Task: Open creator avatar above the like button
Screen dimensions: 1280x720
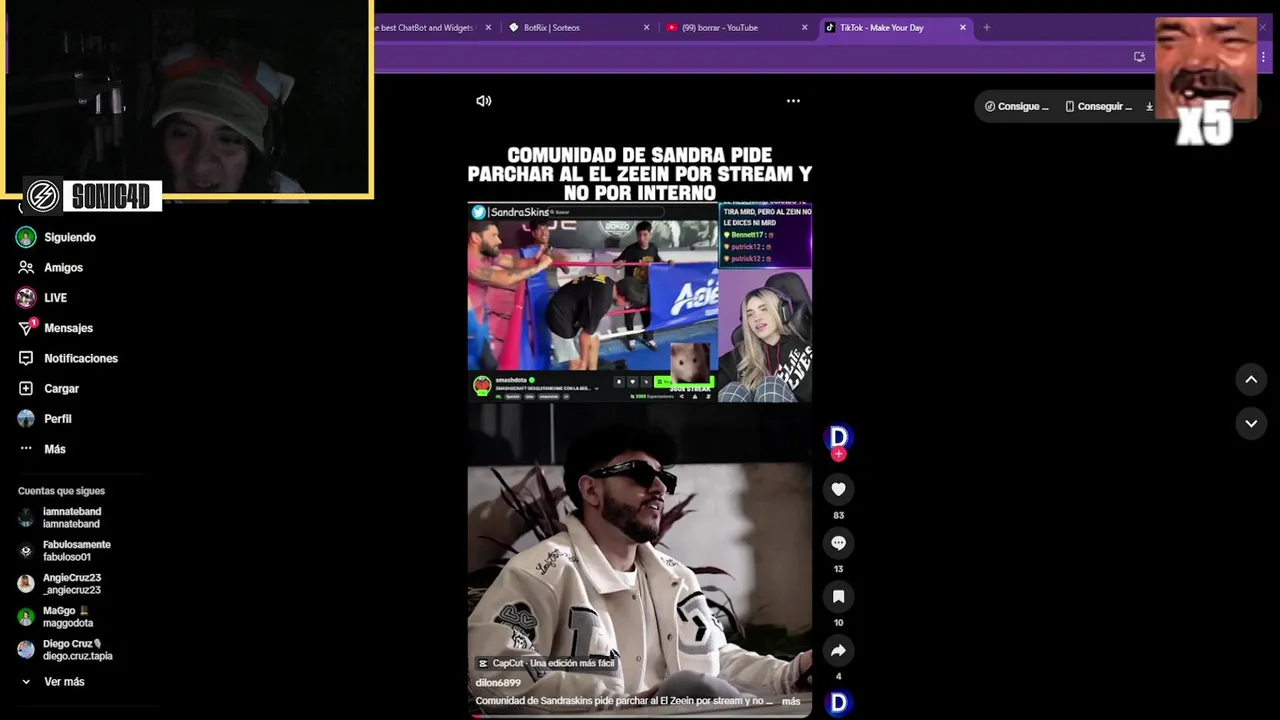Action: click(x=838, y=436)
